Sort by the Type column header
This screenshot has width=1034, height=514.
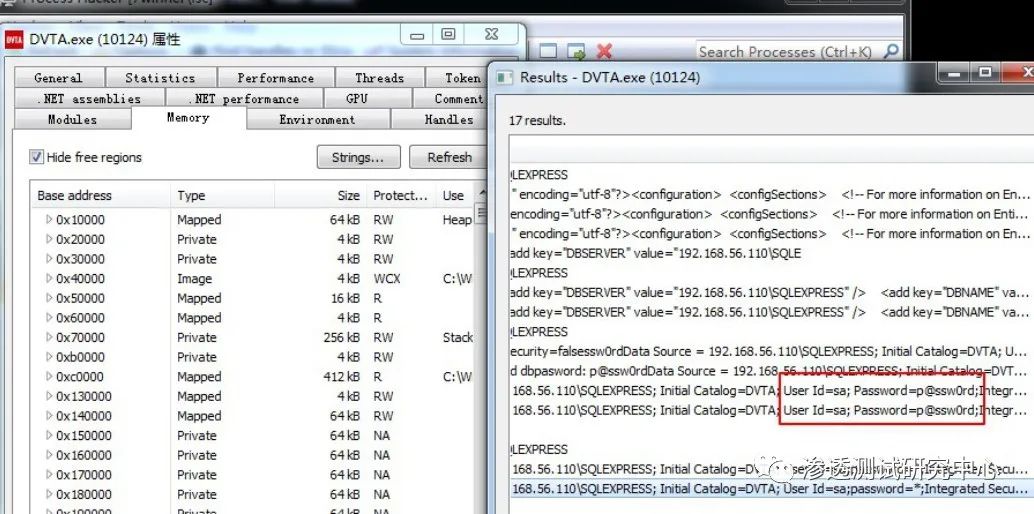click(x=222, y=195)
